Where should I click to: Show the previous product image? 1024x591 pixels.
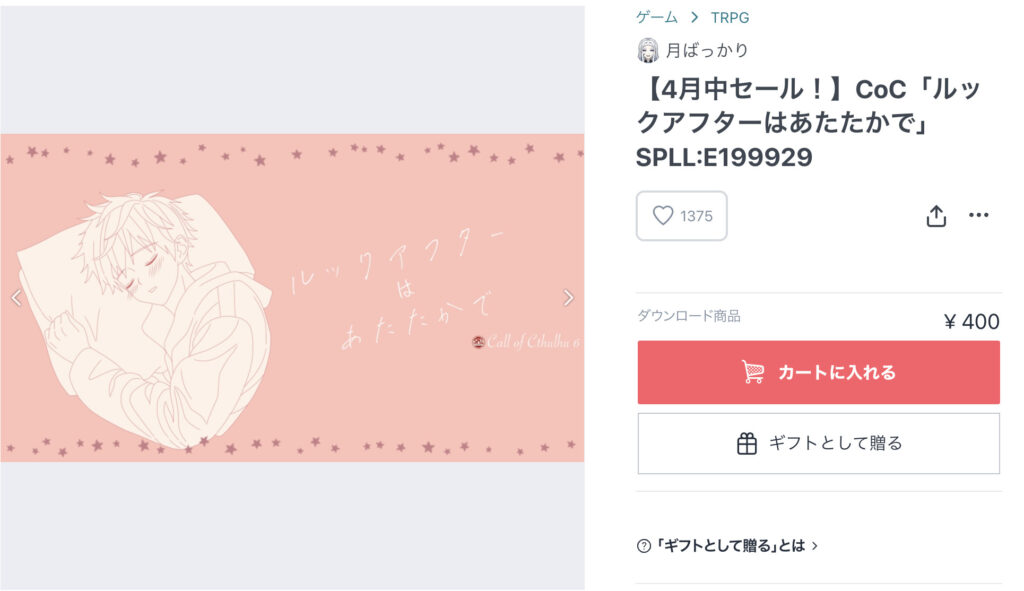pos(16,297)
